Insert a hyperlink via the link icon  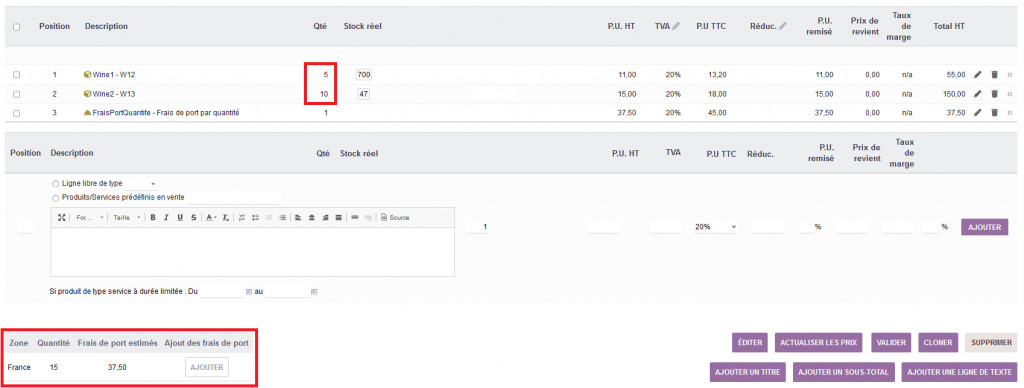pos(355,218)
